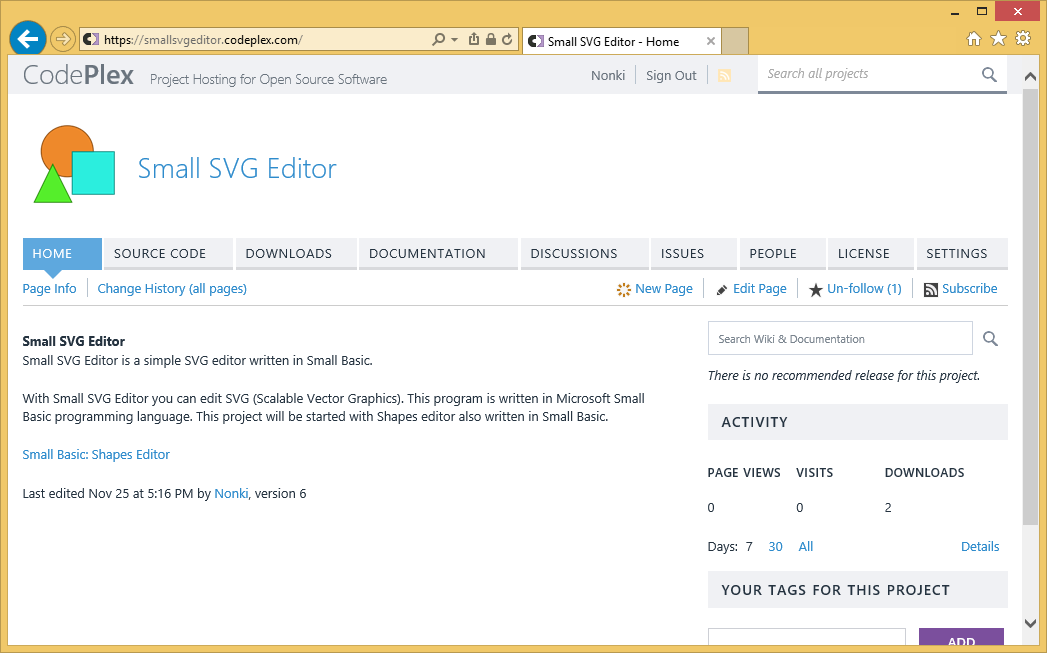Viewport: 1047px width, 653px height.
Task: Go to the DOCUMENTATION tab
Action: (438, 254)
